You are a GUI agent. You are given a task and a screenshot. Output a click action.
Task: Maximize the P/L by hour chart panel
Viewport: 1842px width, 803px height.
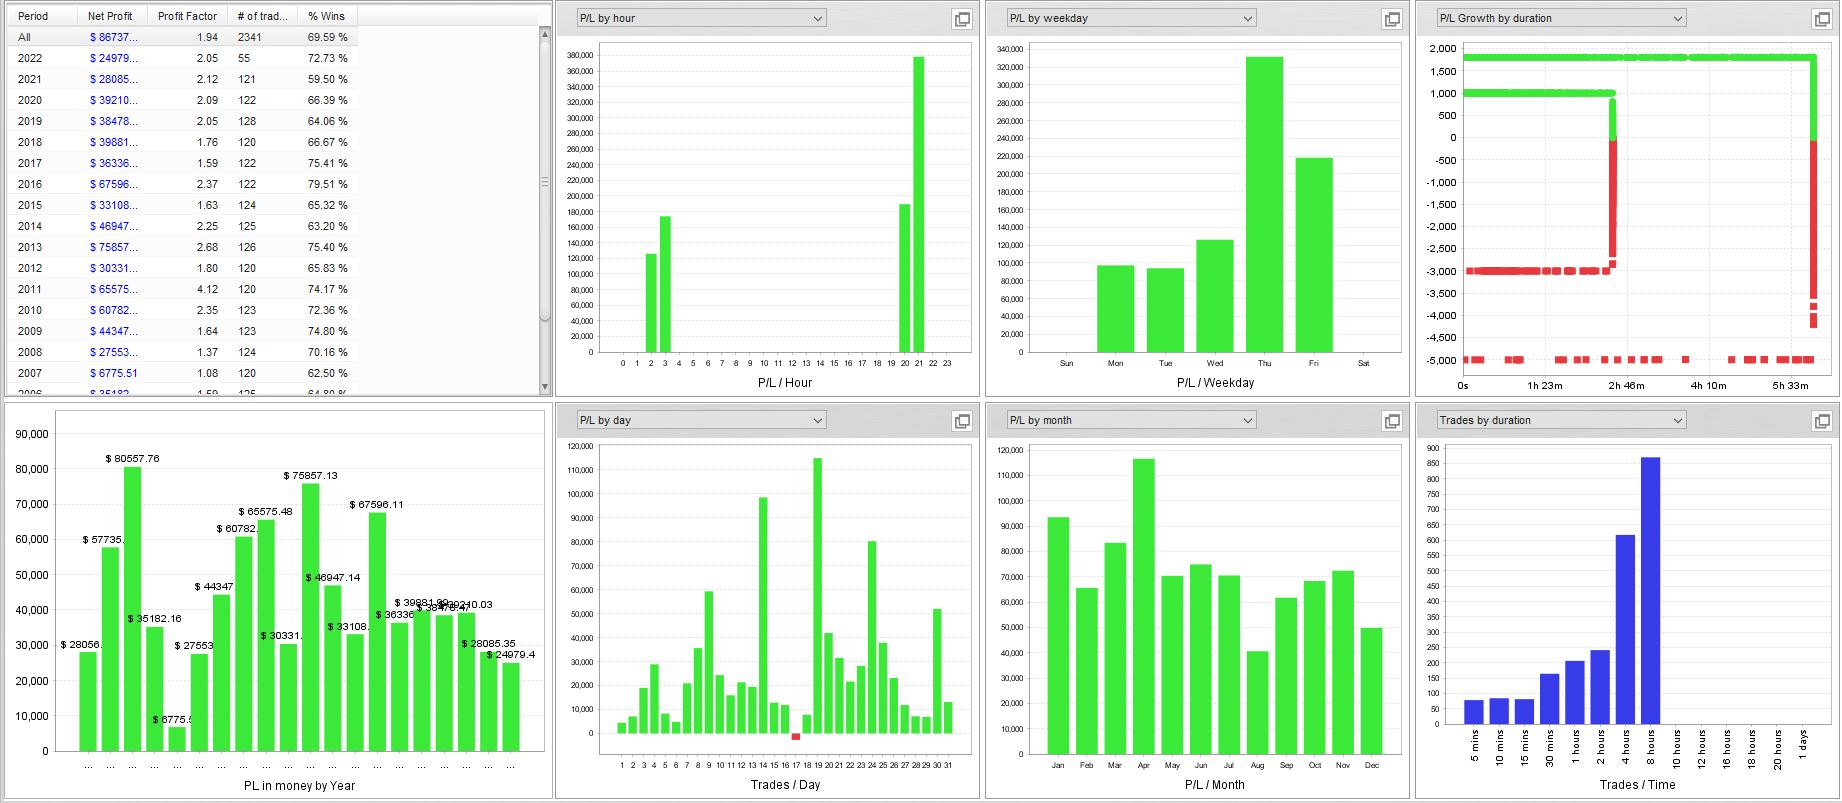[x=962, y=19]
